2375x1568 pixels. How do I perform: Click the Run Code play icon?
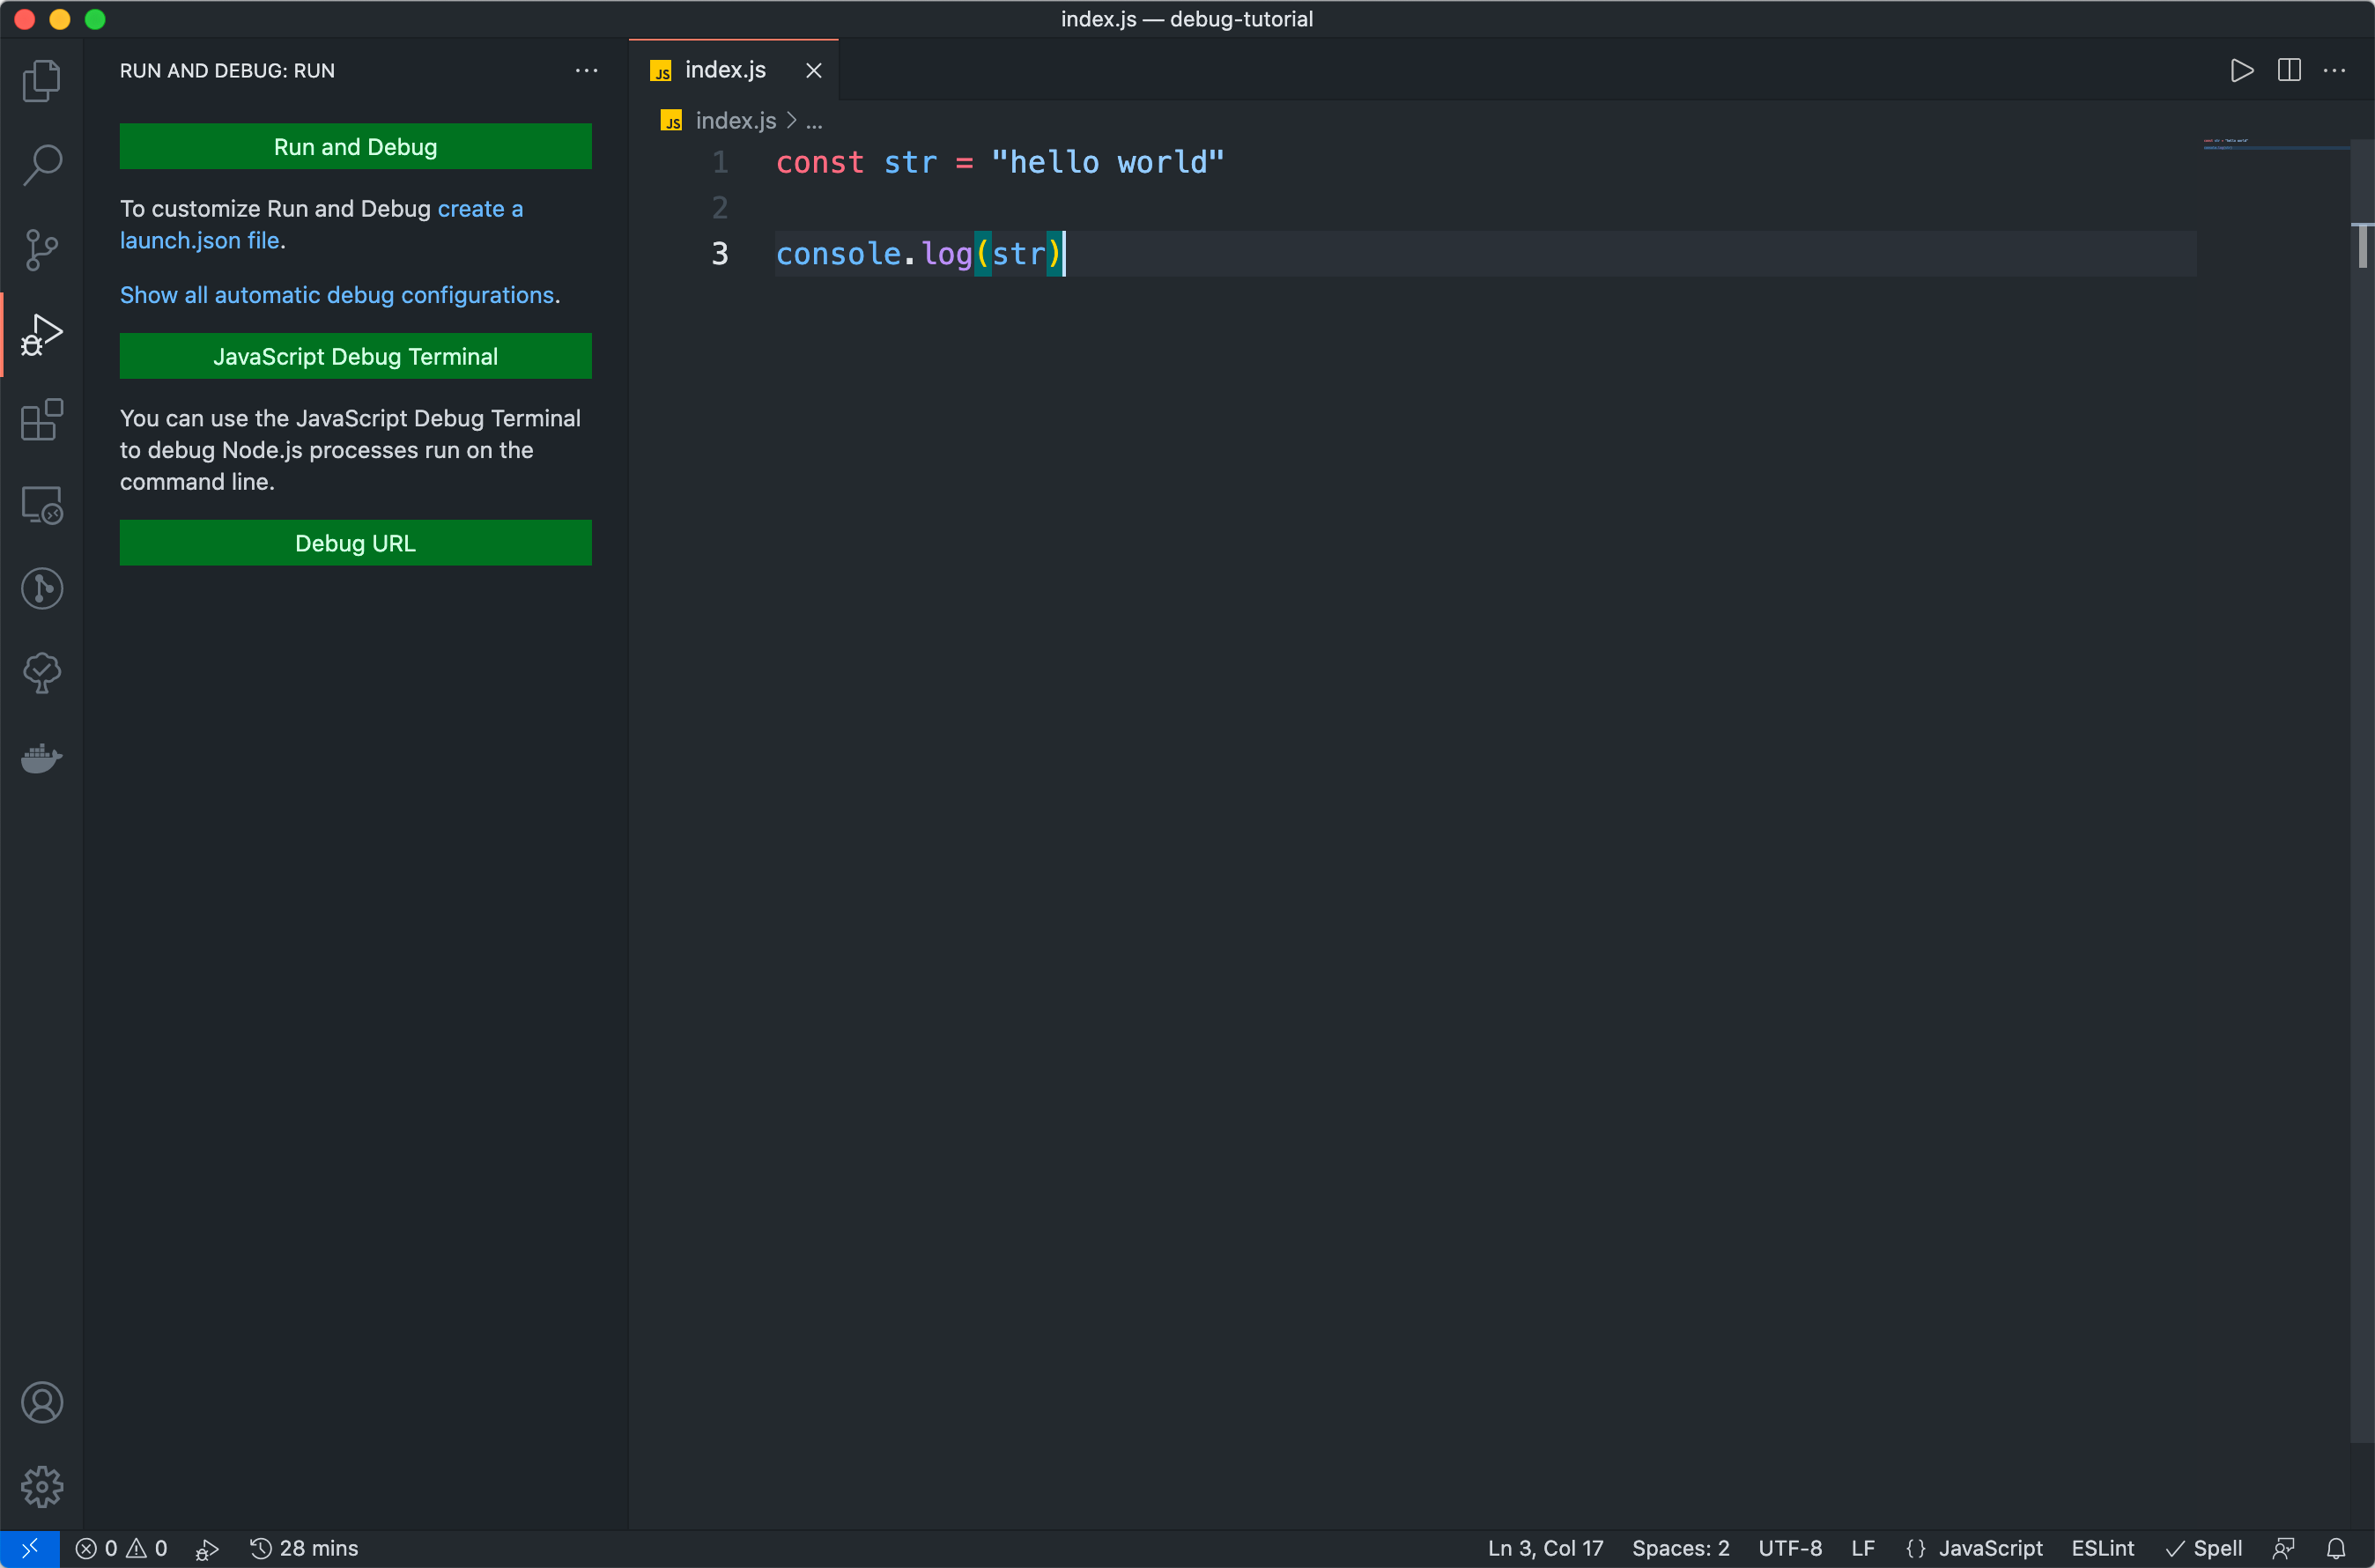[2241, 71]
